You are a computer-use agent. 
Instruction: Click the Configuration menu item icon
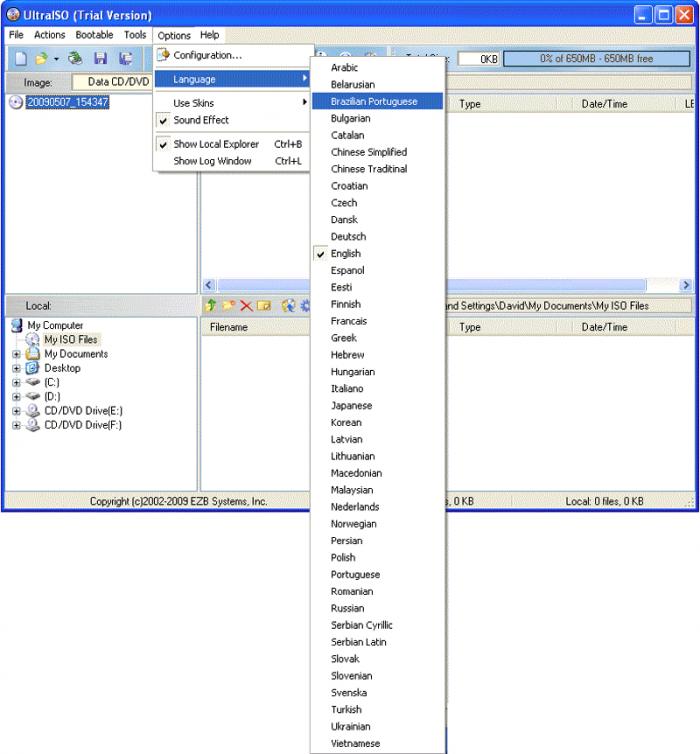pyautogui.click(x=163, y=55)
